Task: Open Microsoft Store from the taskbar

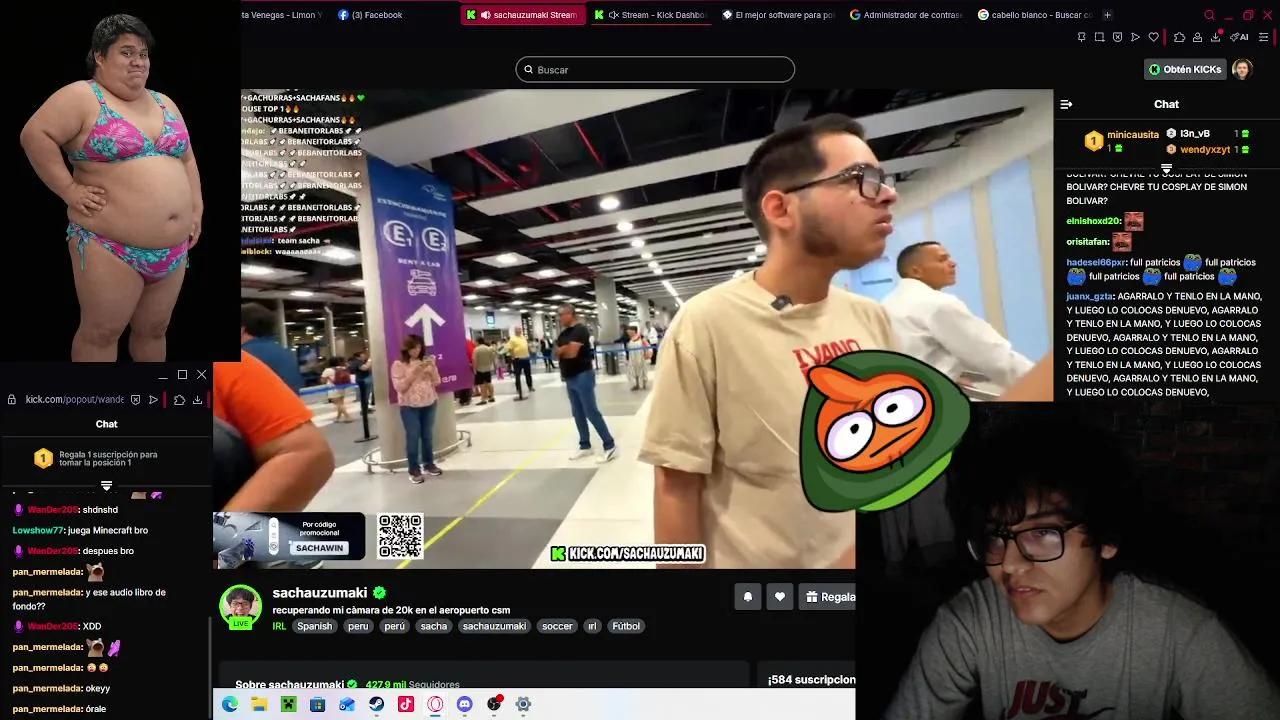Action: [318, 704]
